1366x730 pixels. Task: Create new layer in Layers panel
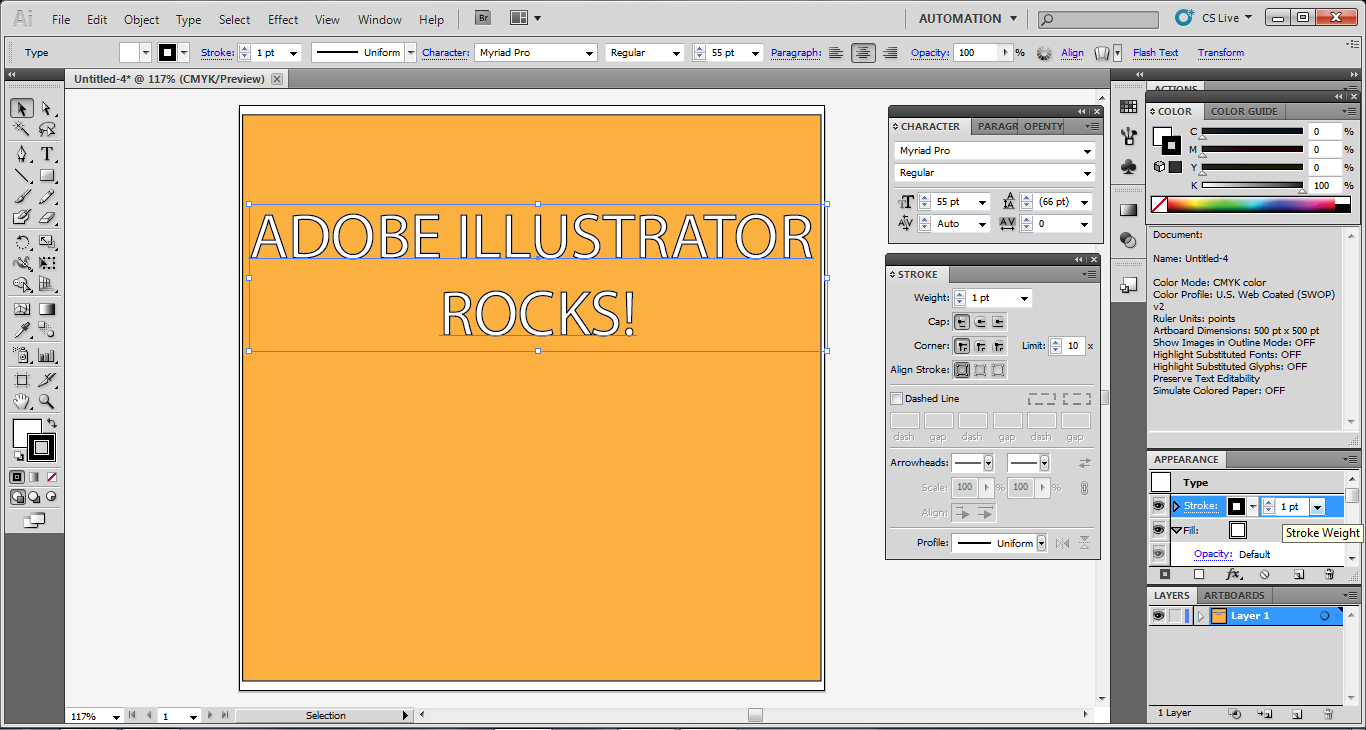click(x=1296, y=714)
